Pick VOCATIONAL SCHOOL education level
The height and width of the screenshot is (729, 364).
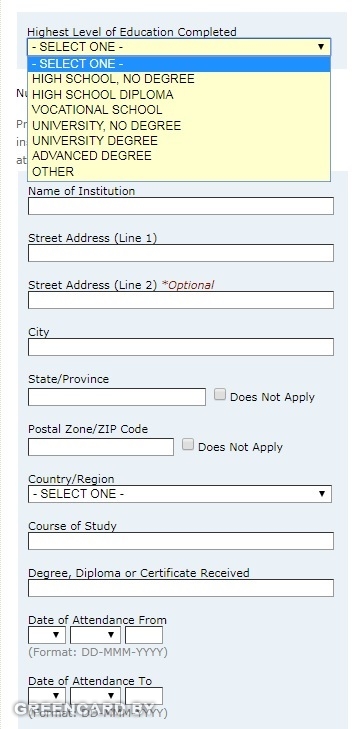(179, 110)
